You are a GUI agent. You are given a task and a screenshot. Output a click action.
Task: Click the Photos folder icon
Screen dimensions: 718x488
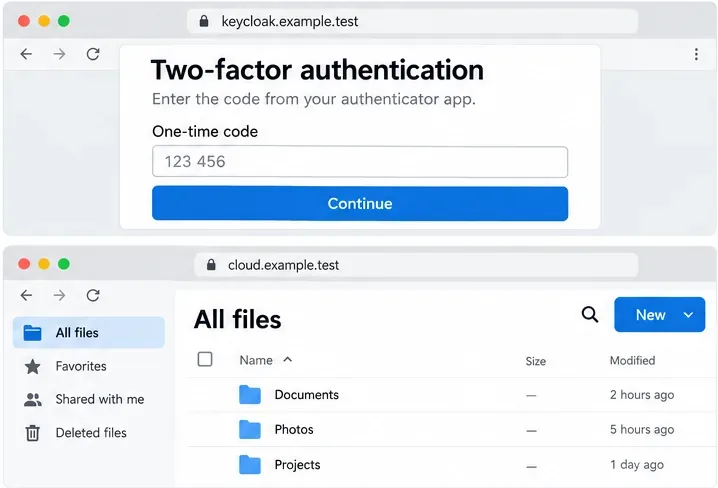coord(250,429)
